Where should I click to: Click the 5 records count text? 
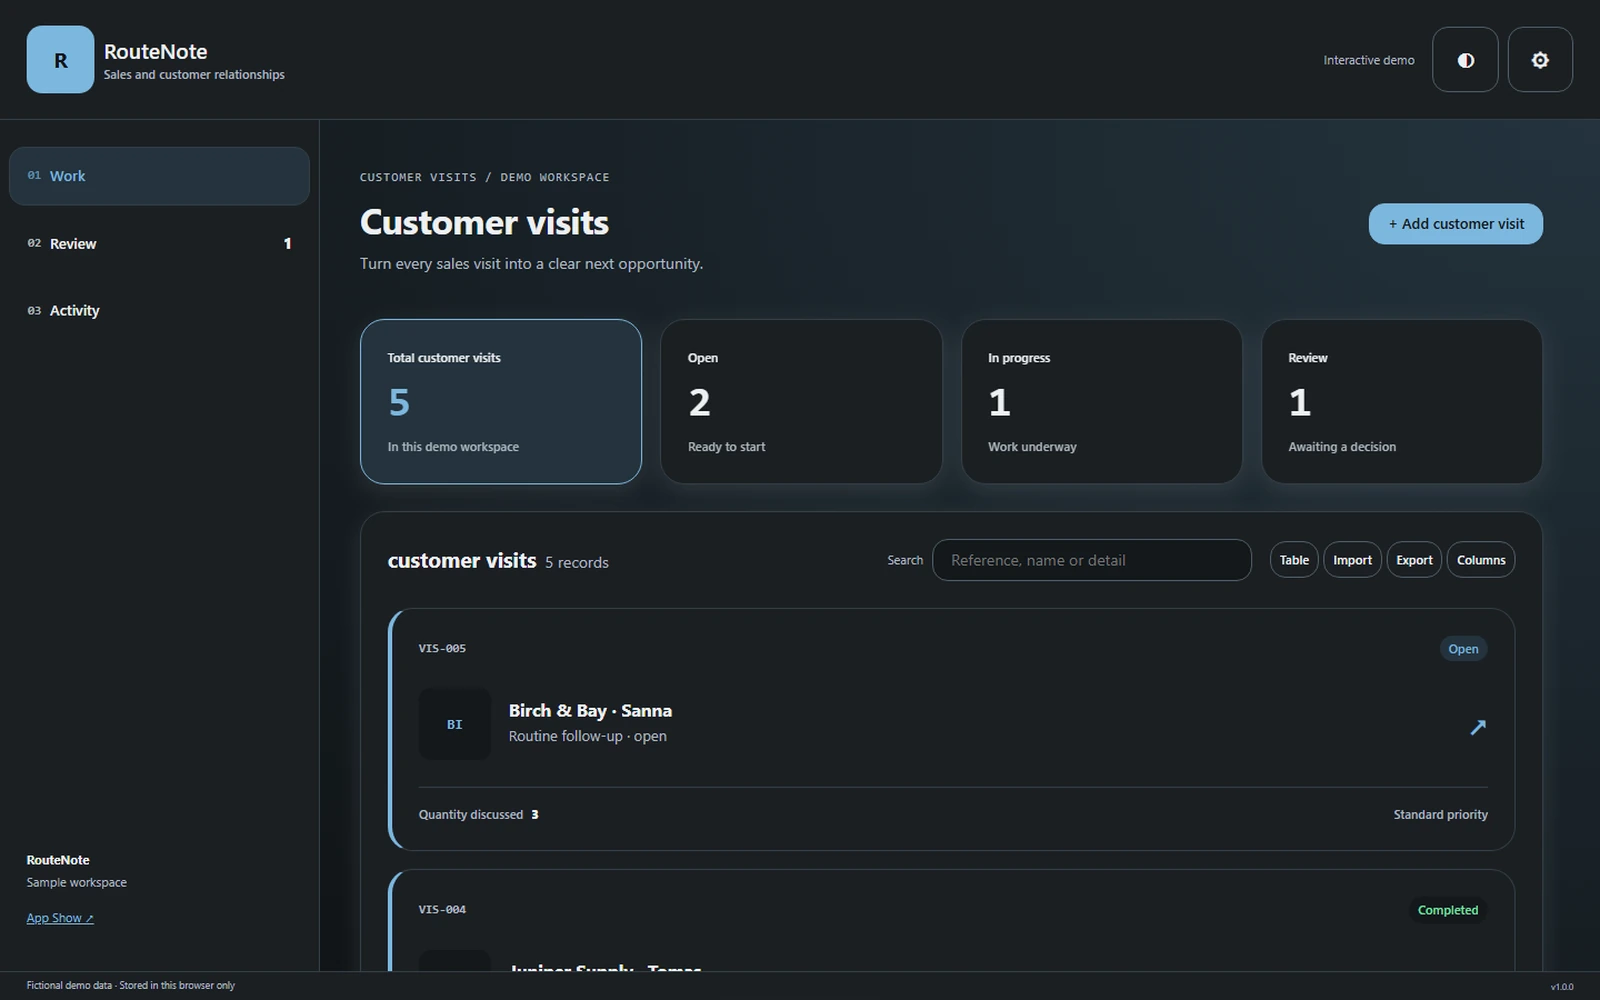pos(576,563)
